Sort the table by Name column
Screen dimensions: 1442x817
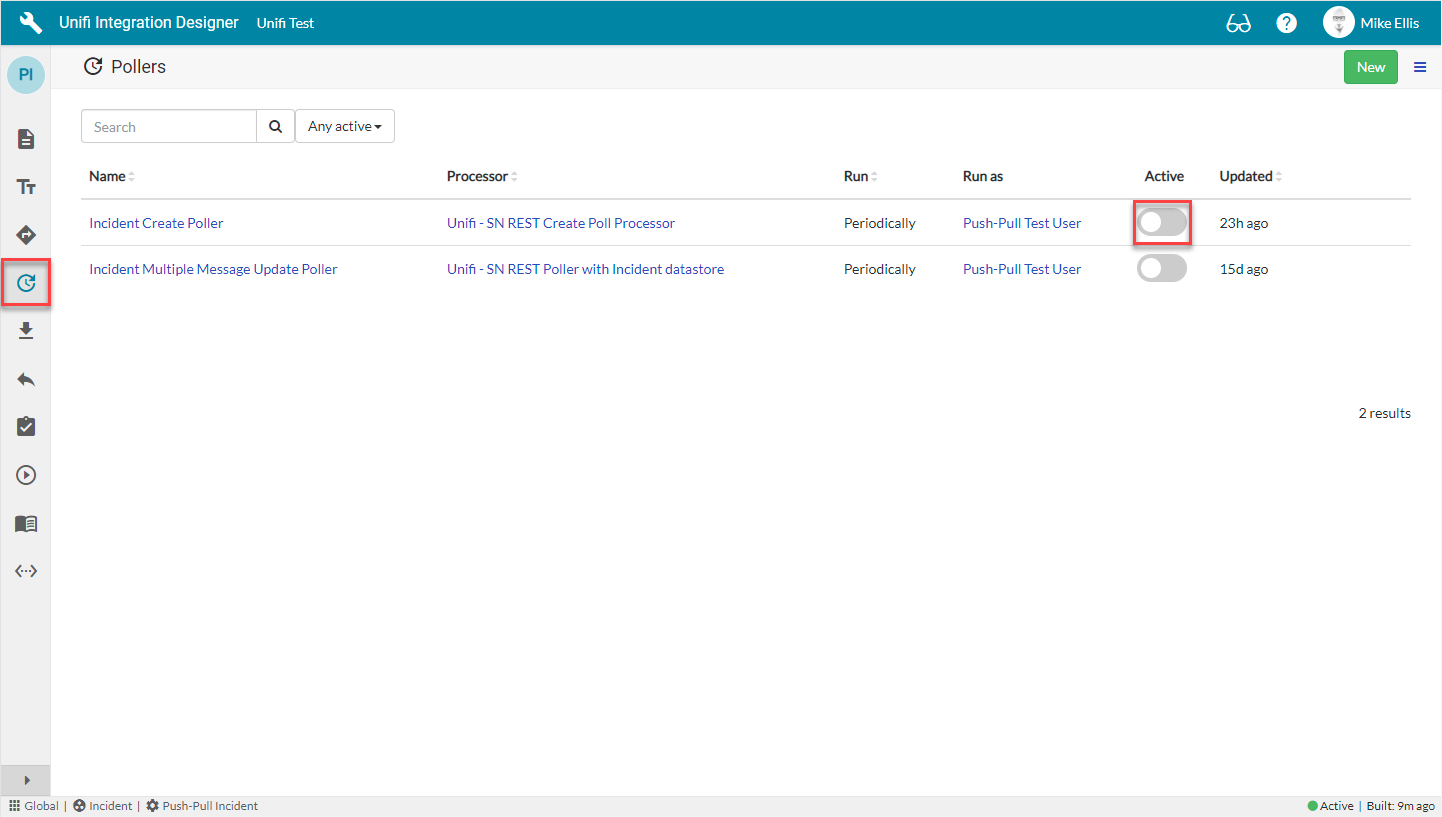[x=108, y=177]
